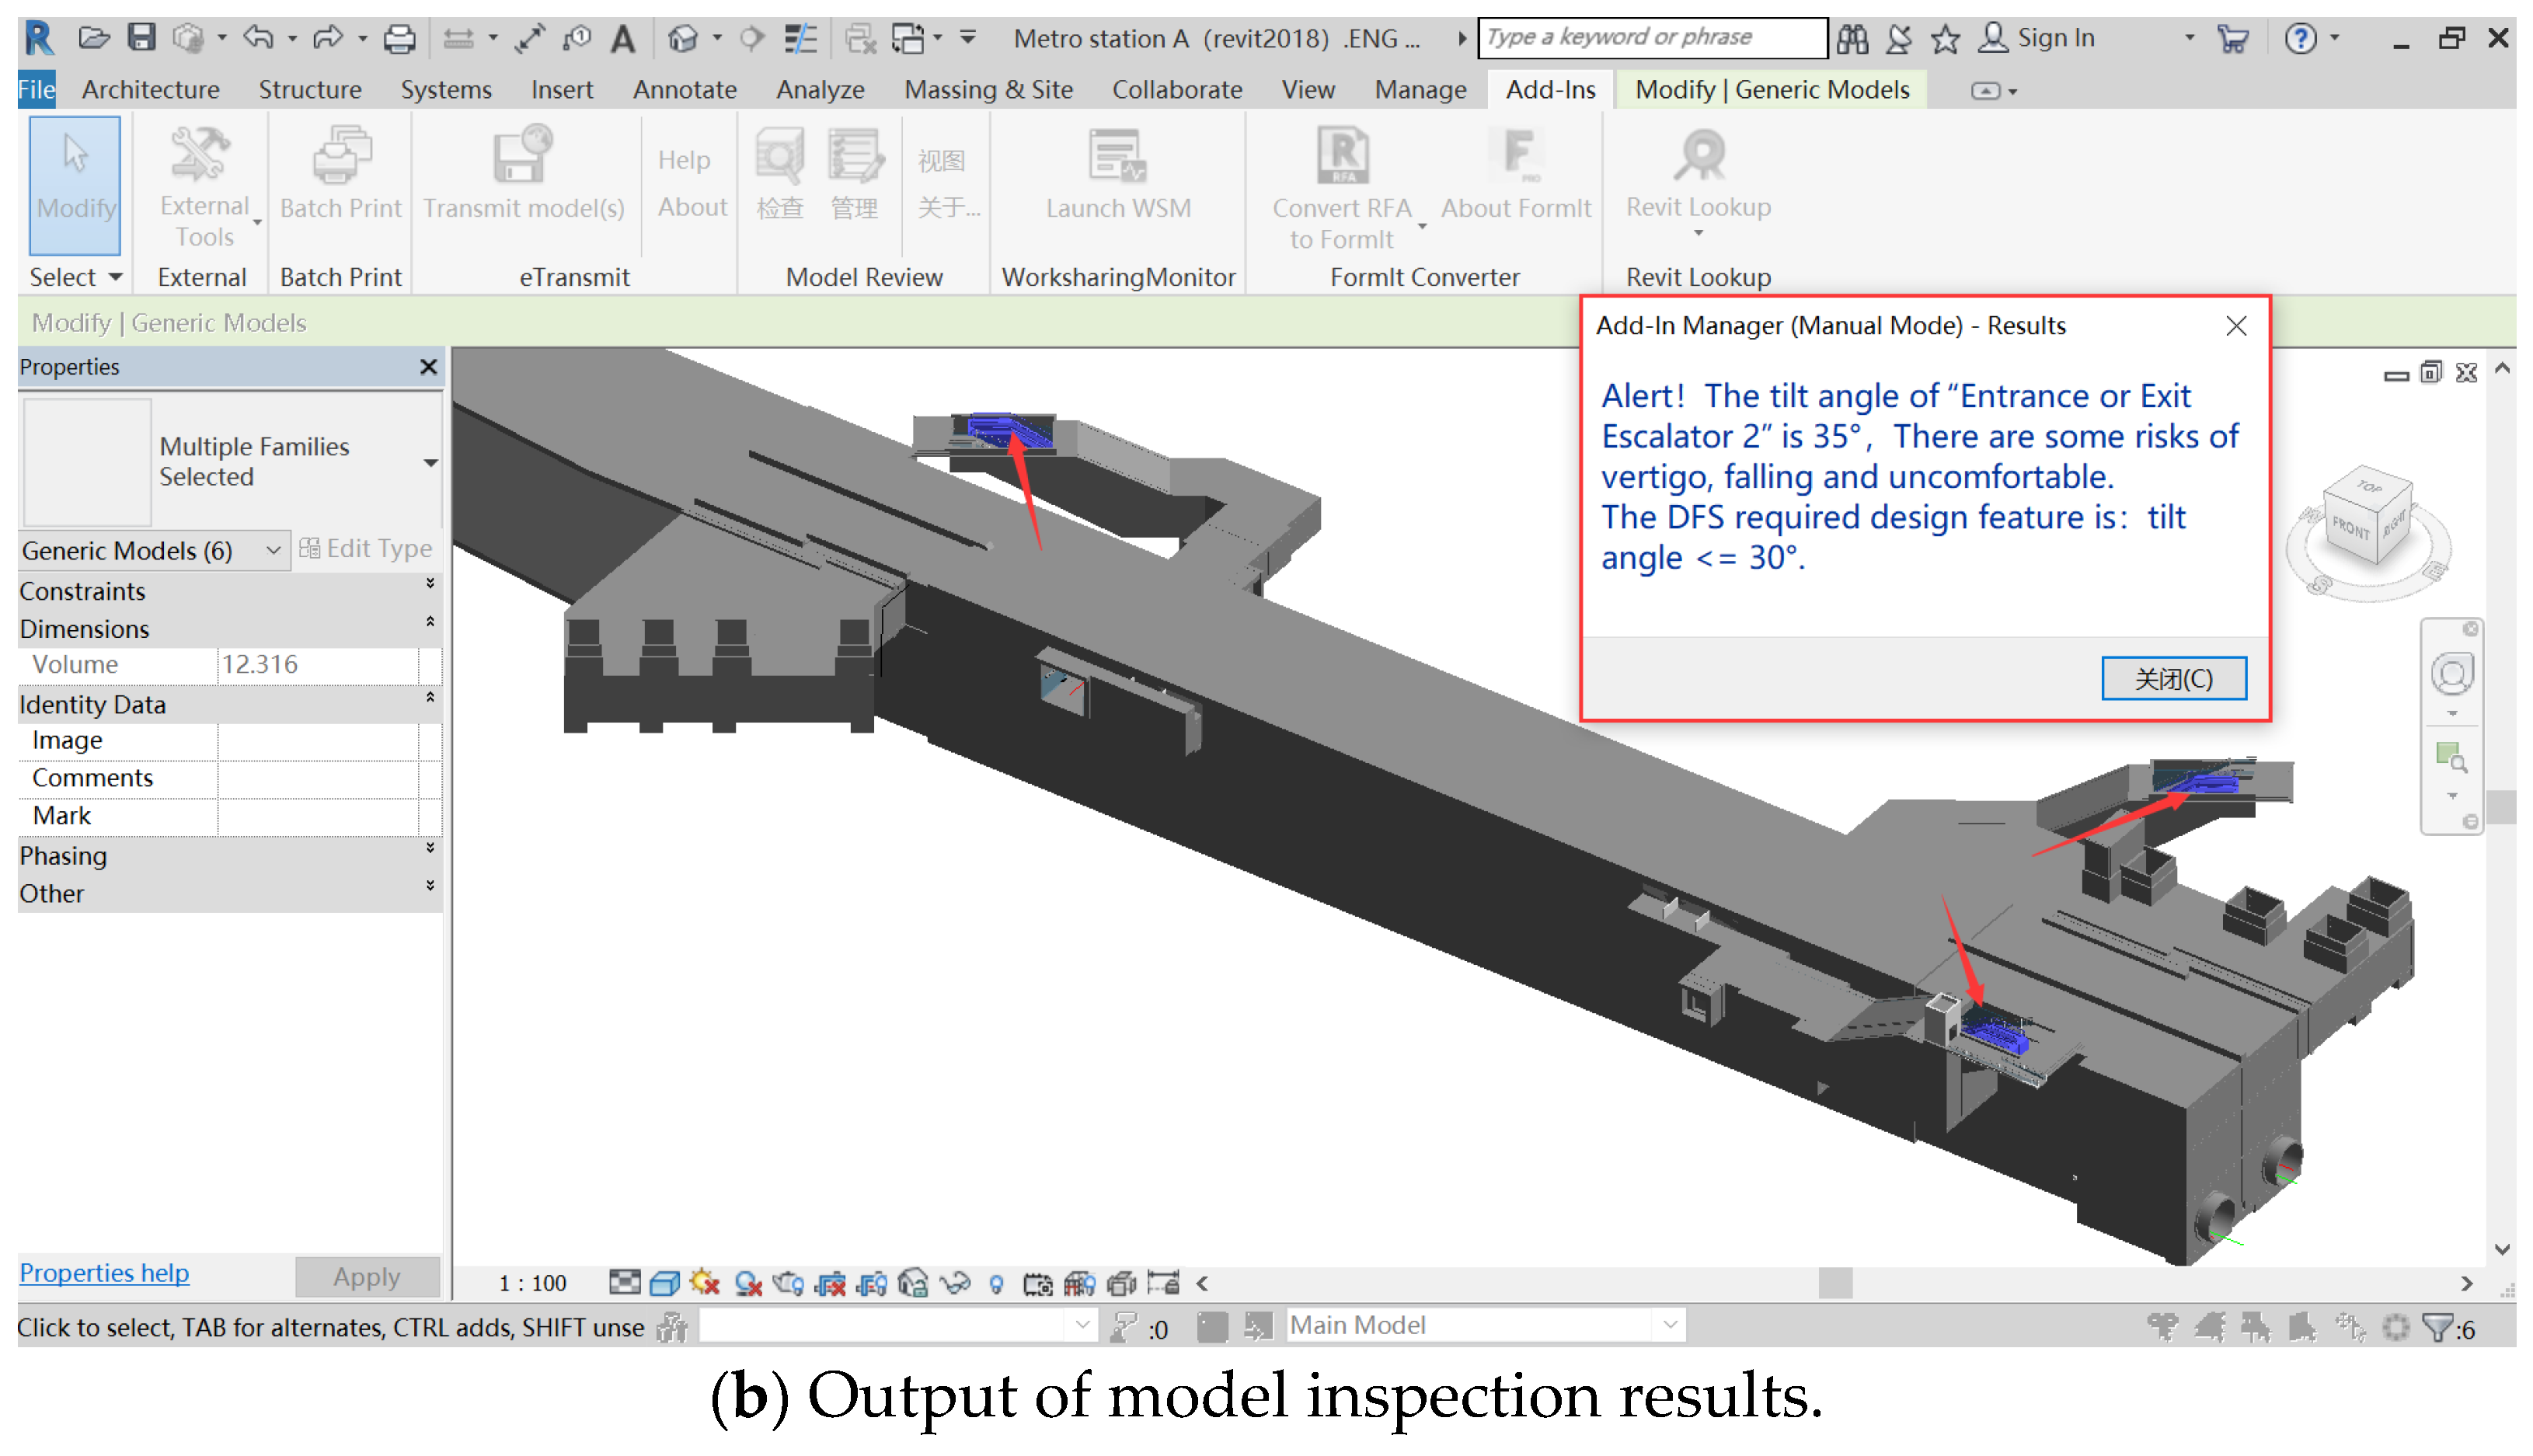Viewport: 2533px width, 1456px height.
Task: Toggle the Shadows off icon
Action: pyautogui.click(x=748, y=1283)
